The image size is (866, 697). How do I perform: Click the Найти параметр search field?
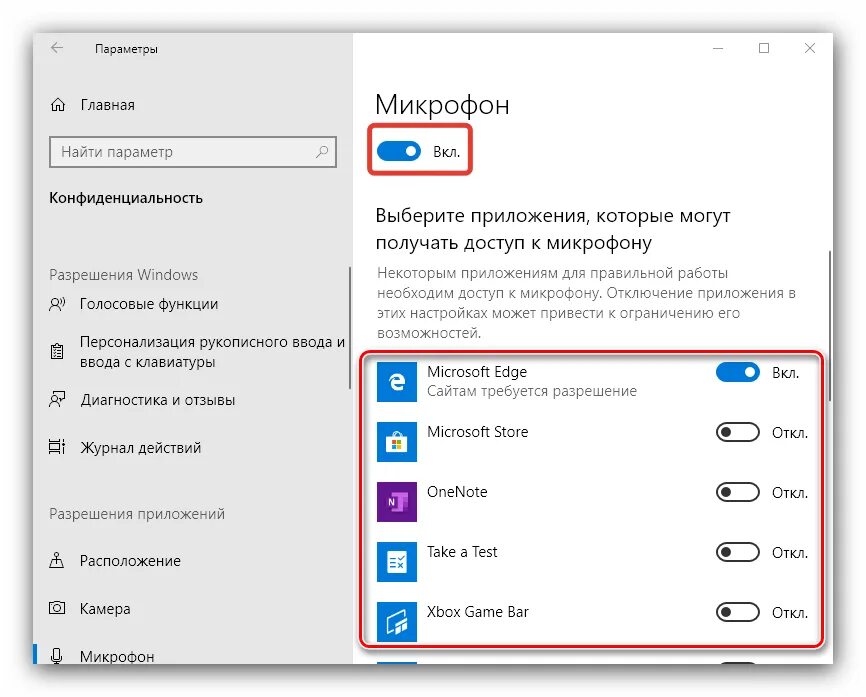193,152
